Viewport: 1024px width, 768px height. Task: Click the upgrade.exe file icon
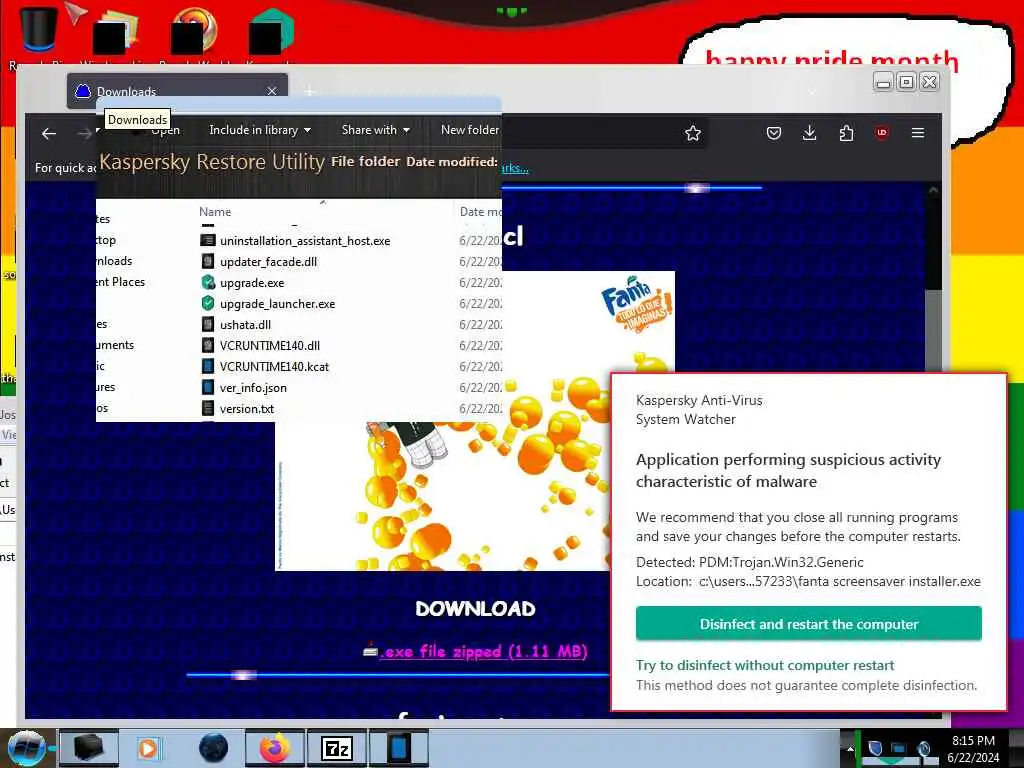(208, 282)
